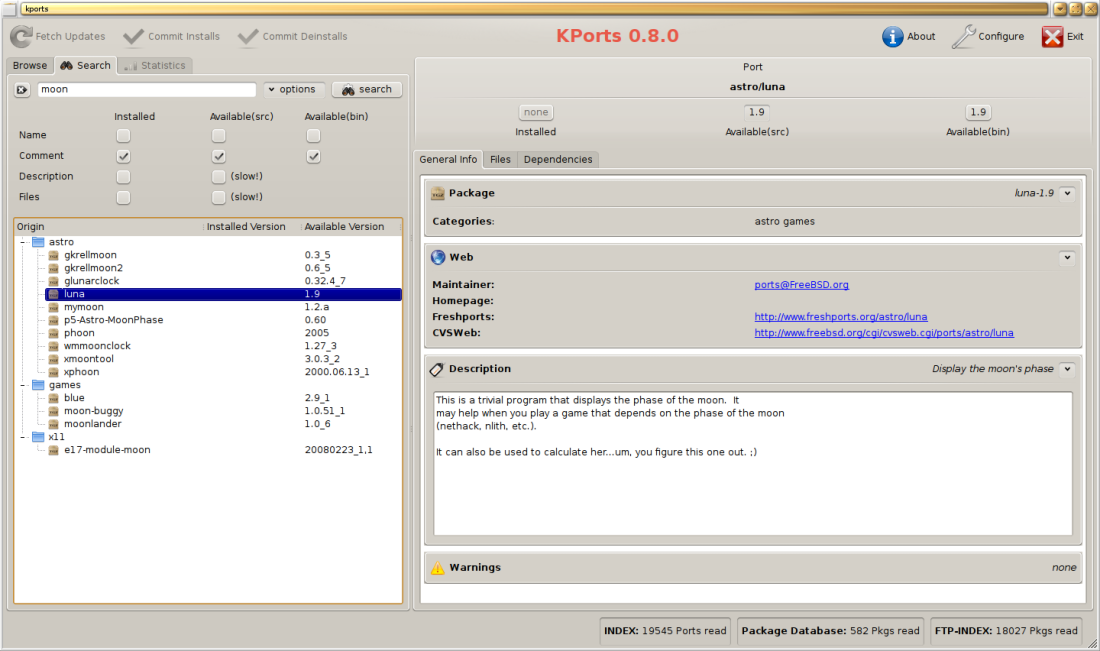Click the Available(bin) 1.9 version button
The image size is (1100, 651).
point(978,112)
